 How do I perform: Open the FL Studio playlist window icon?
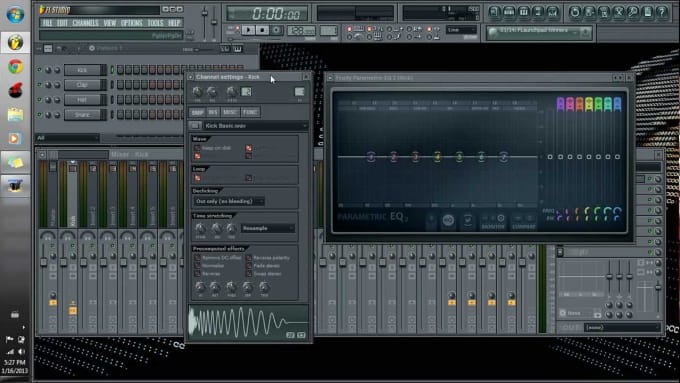pos(494,12)
